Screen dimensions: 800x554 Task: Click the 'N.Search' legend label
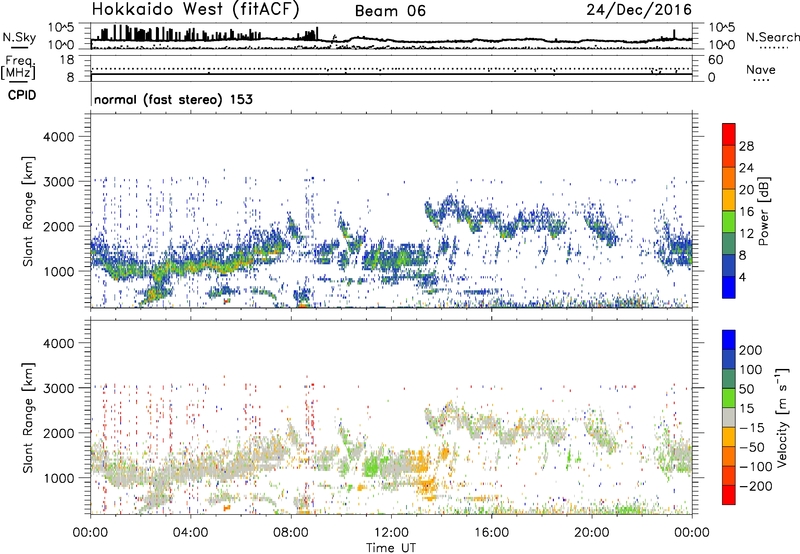772,37
